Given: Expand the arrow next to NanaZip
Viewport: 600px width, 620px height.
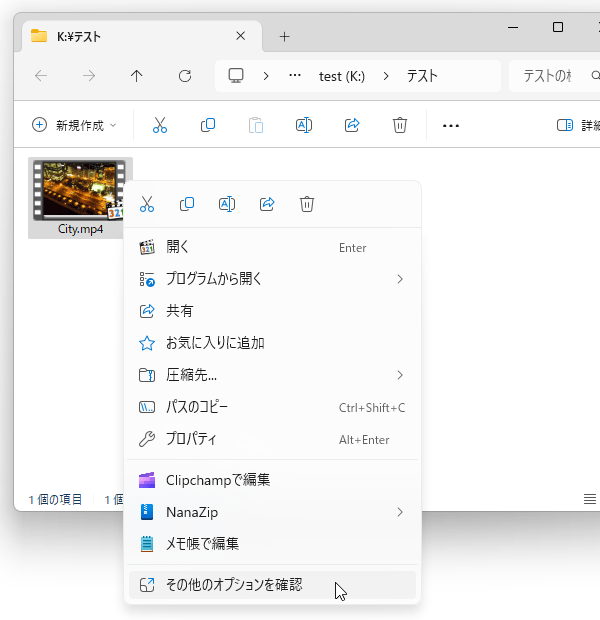Looking at the screenshot, I should click(400, 512).
